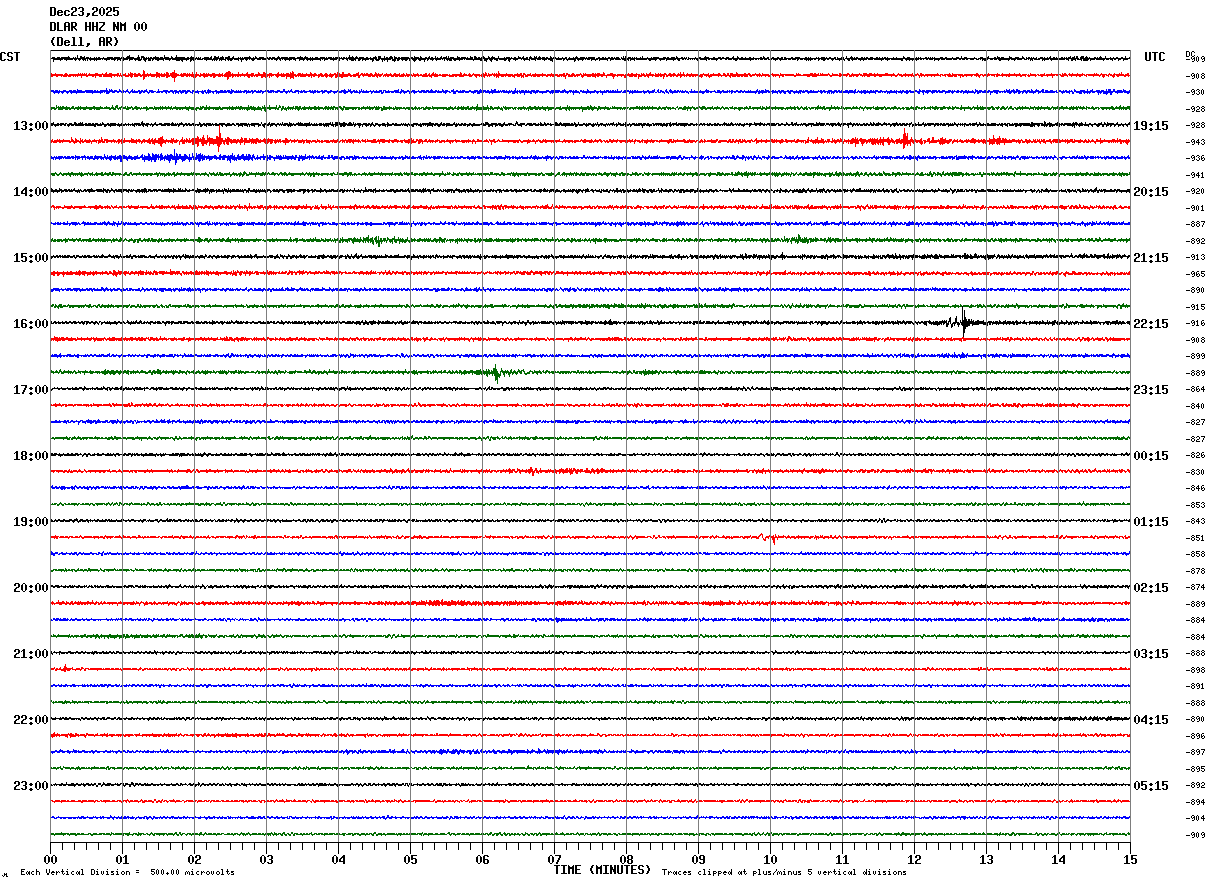
Task: Click minute tick label '07' on time axis
Action: tap(554, 859)
